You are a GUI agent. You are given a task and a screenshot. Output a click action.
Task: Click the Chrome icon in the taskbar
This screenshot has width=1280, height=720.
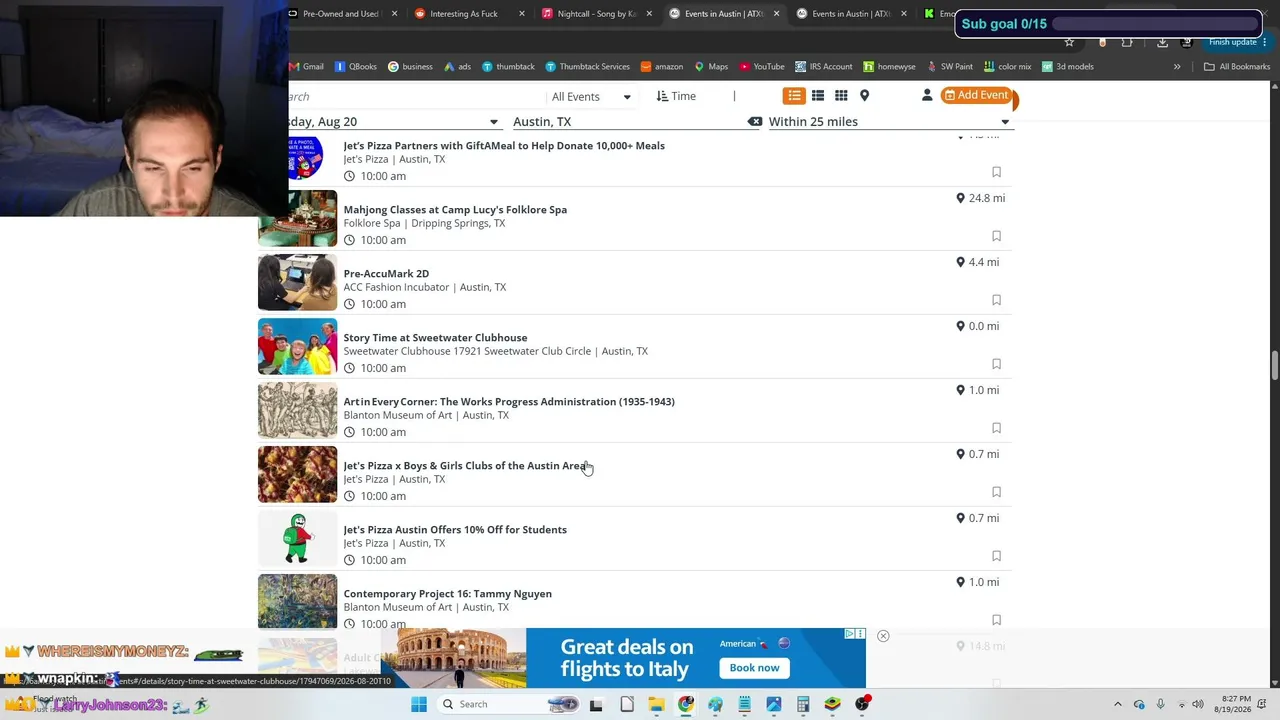pyautogui.click(x=686, y=704)
